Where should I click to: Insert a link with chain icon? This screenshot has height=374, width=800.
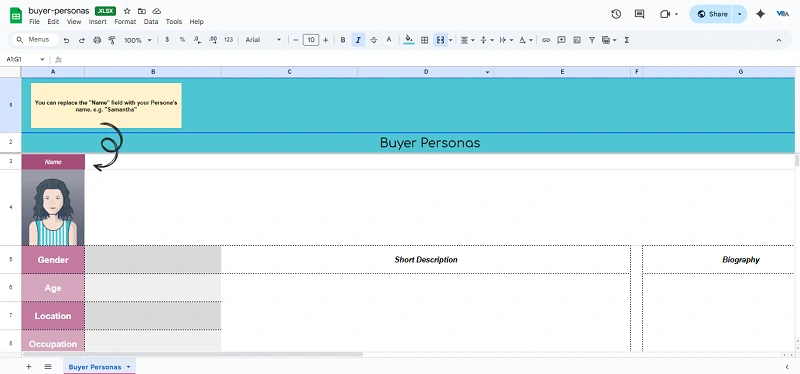pos(546,40)
